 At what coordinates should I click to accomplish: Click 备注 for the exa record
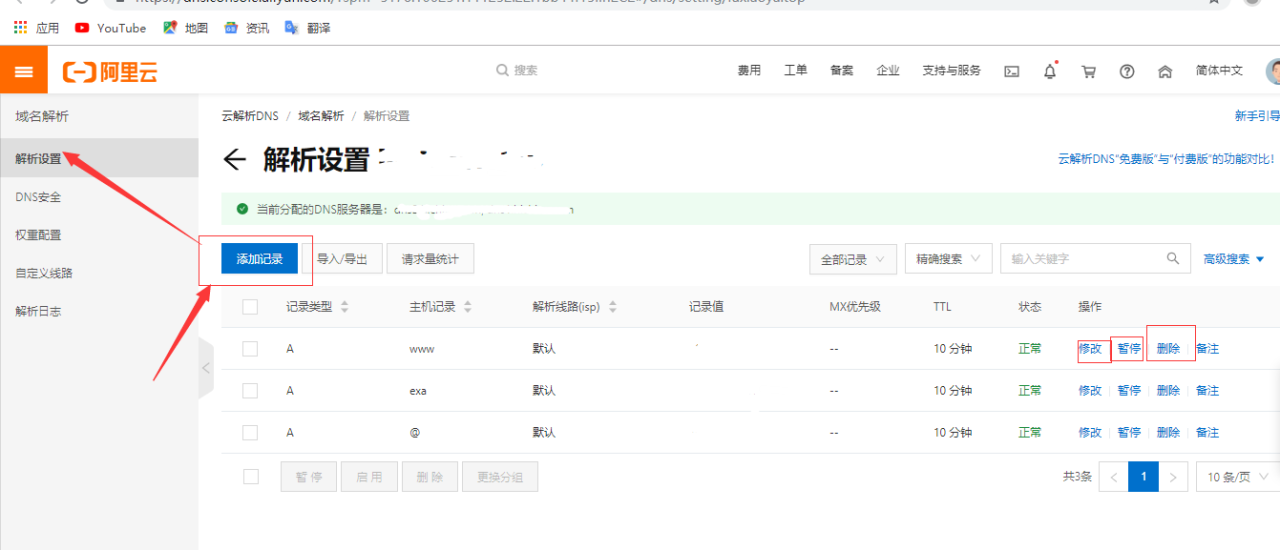click(x=1207, y=391)
